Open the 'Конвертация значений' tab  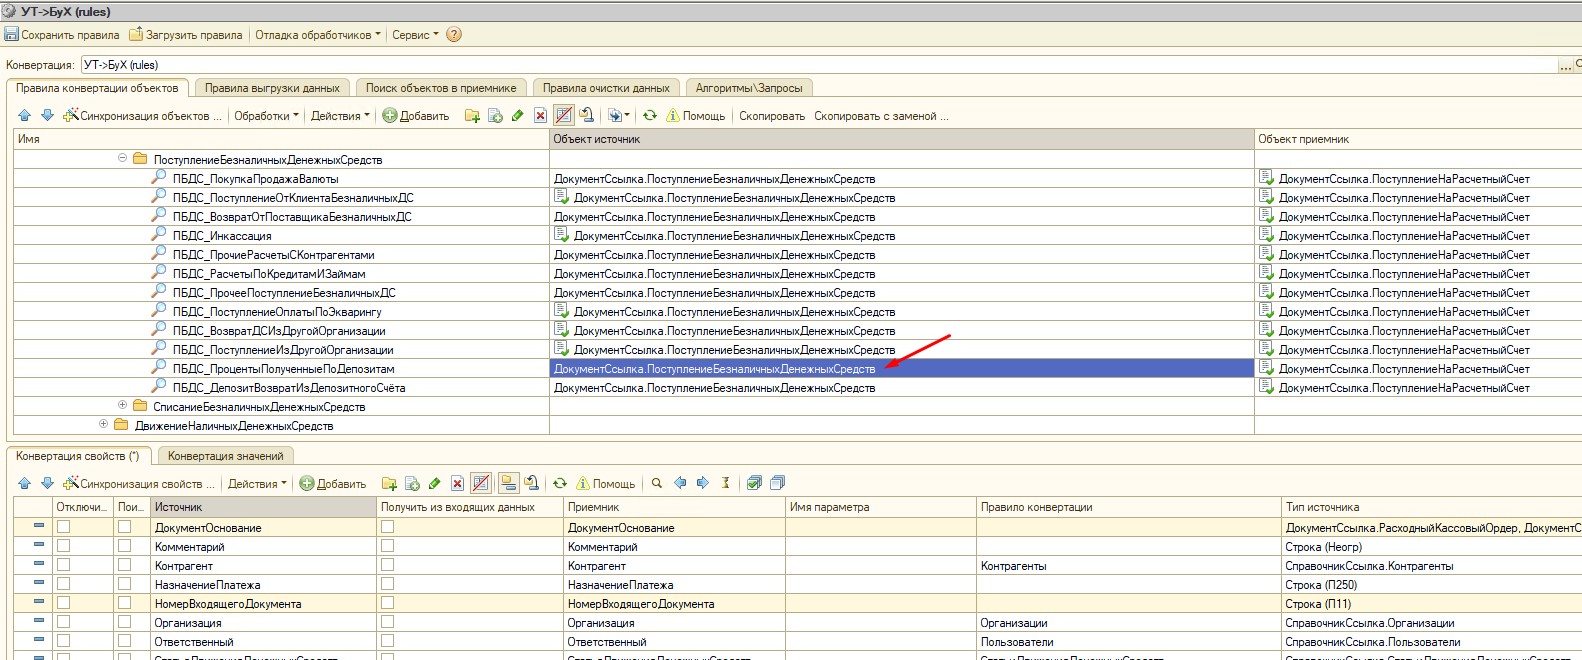point(225,456)
